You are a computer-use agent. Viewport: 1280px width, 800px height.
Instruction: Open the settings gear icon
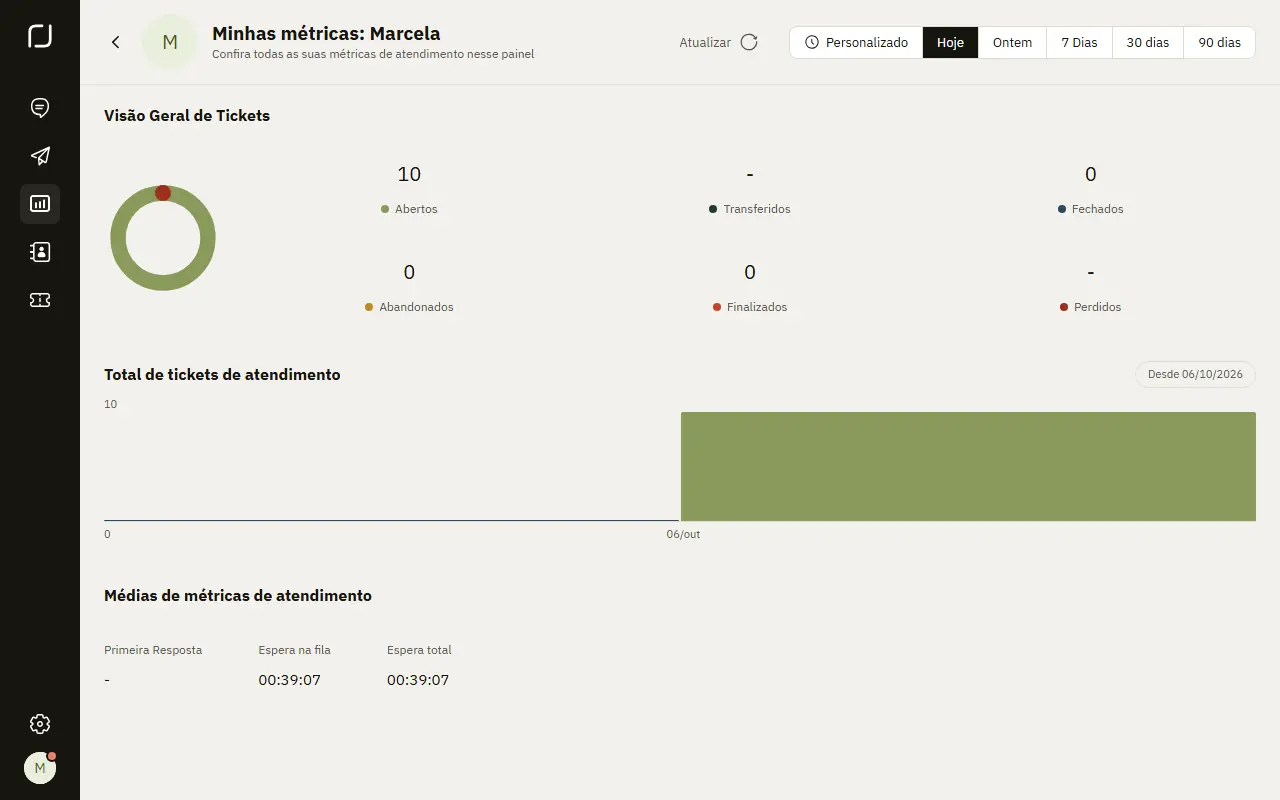point(40,724)
